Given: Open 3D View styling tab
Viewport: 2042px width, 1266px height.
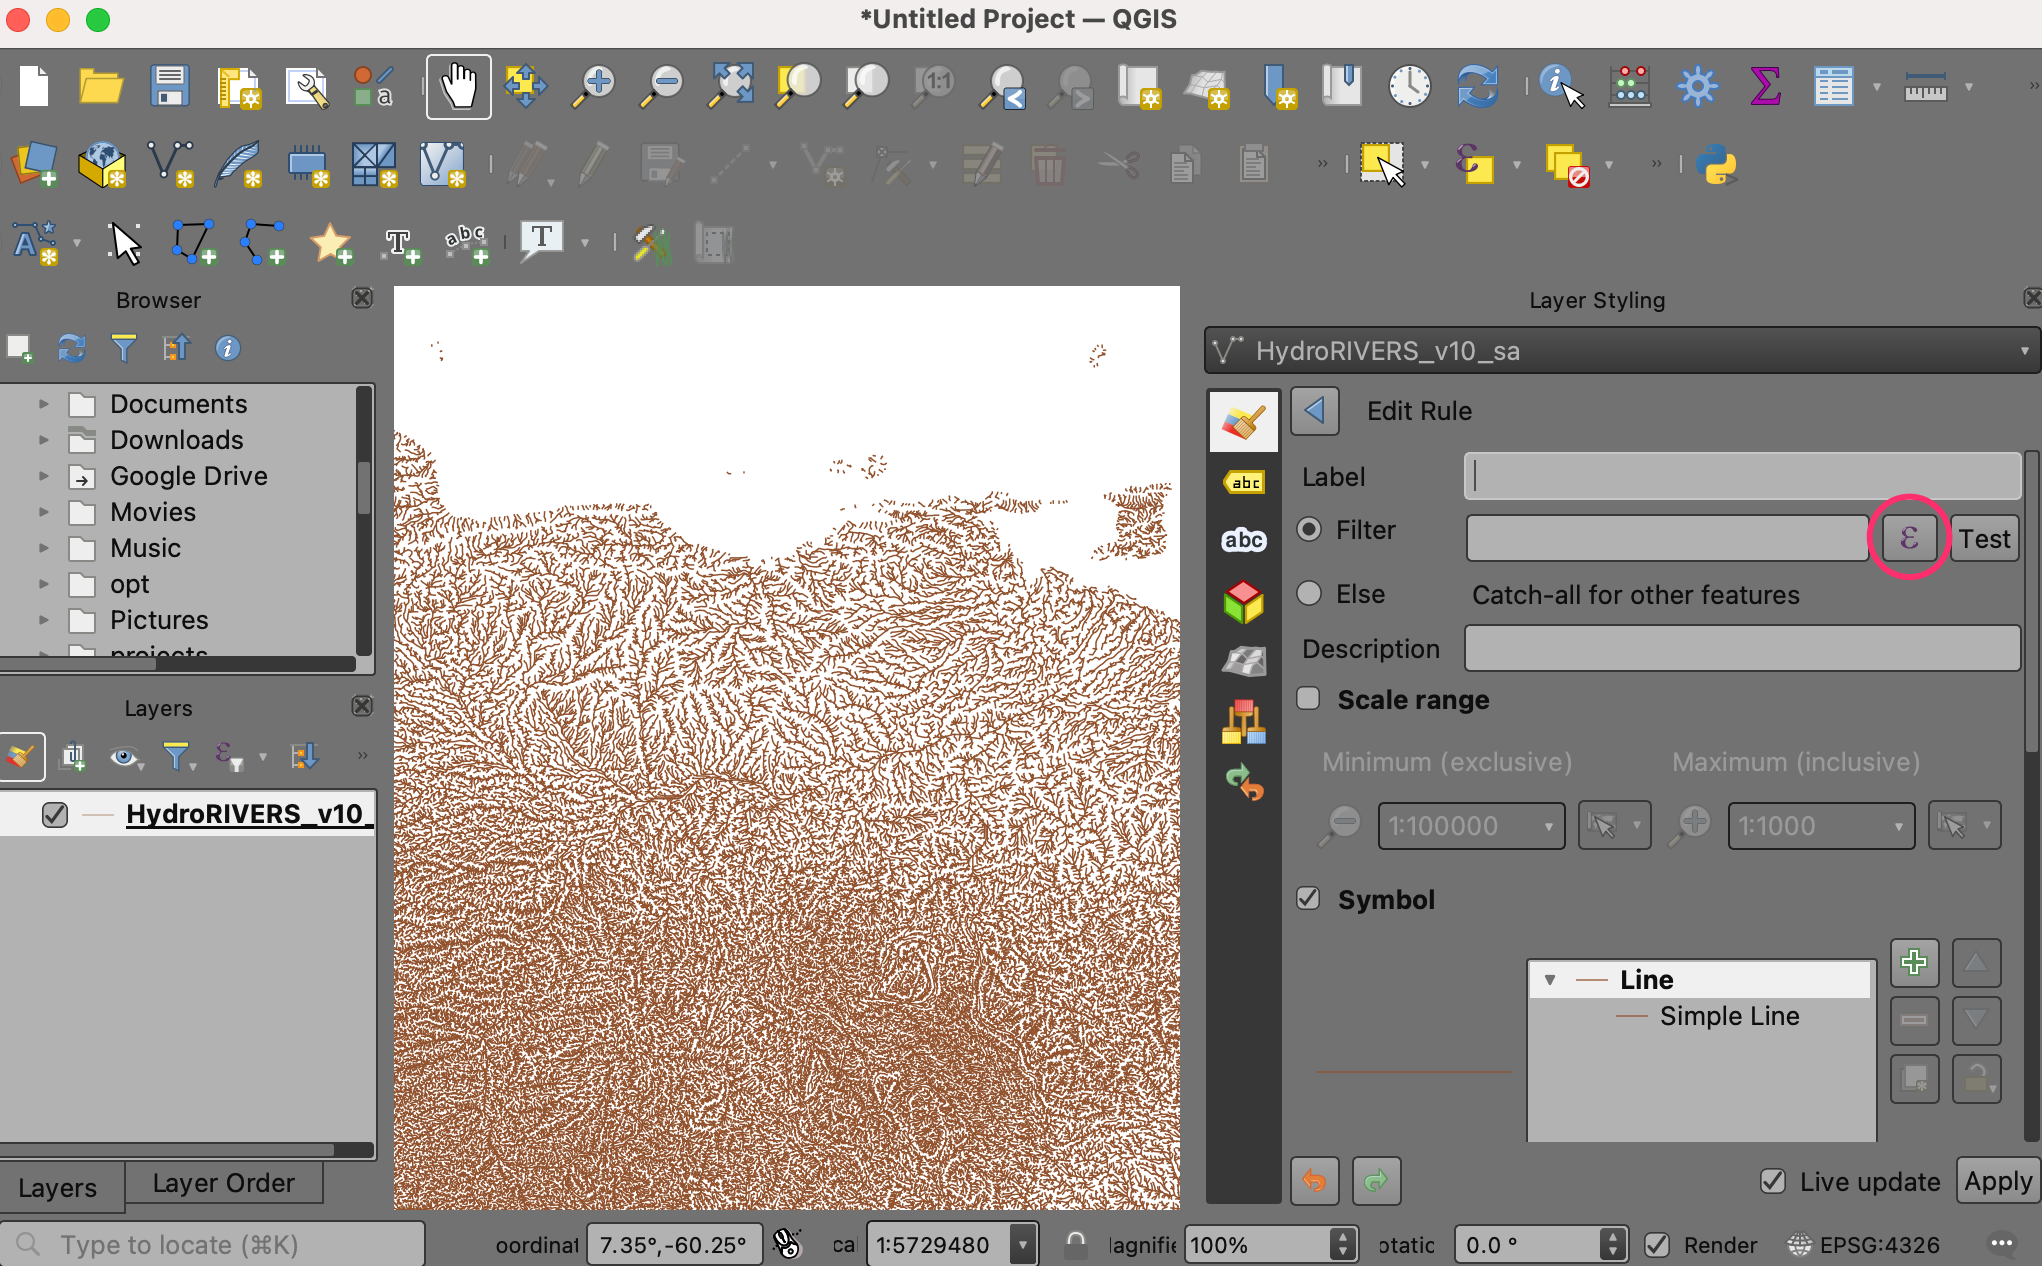Looking at the screenshot, I should tap(1244, 602).
